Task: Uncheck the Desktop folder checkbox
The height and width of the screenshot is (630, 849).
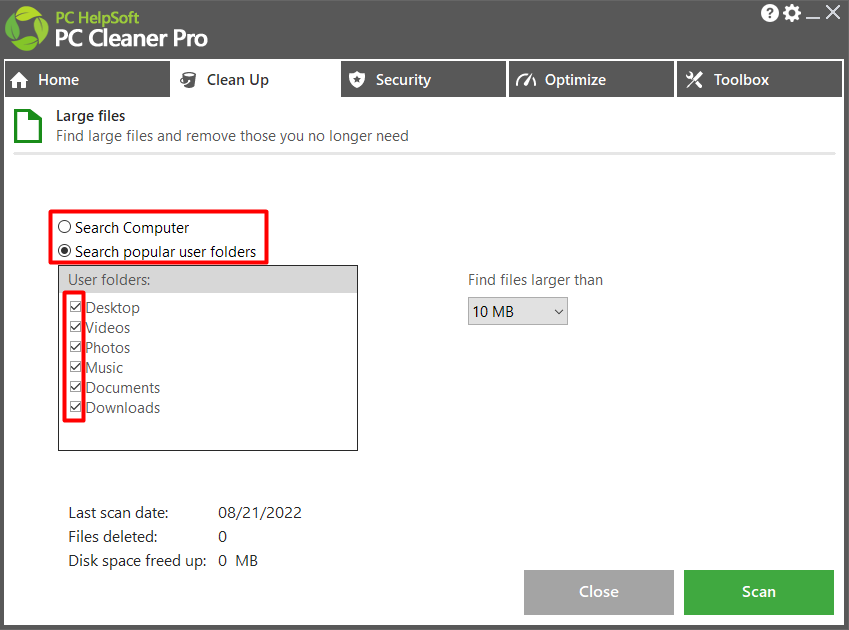Action: [75, 307]
